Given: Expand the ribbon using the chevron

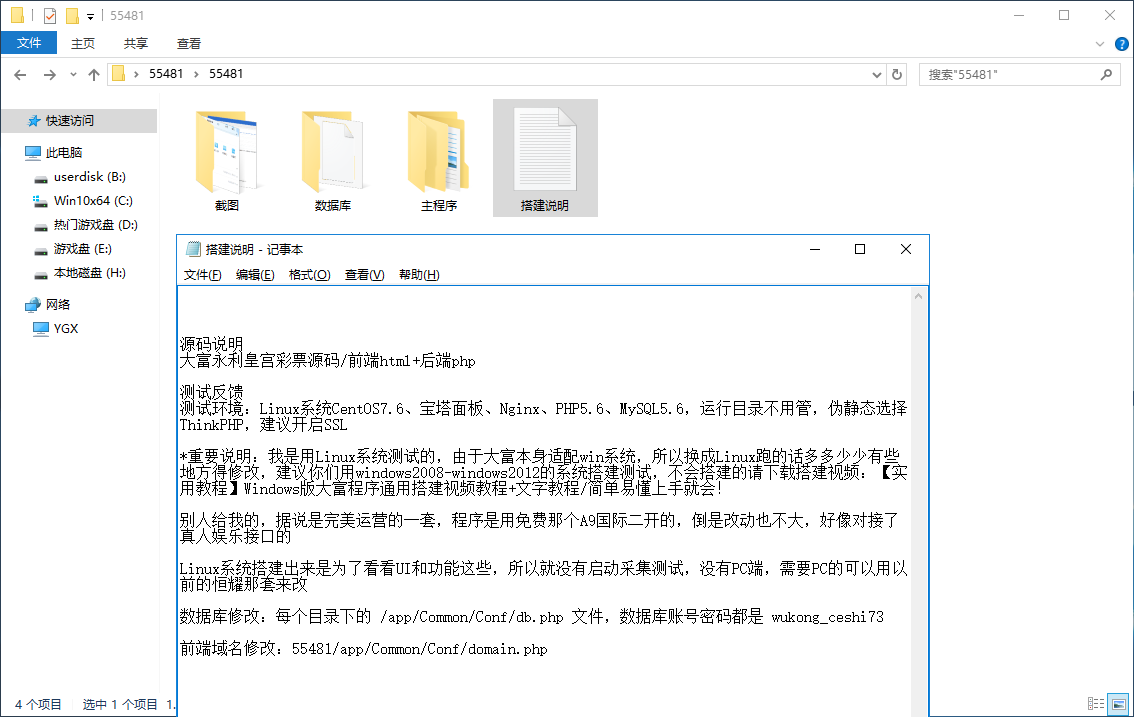Looking at the screenshot, I should (x=1100, y=44).
